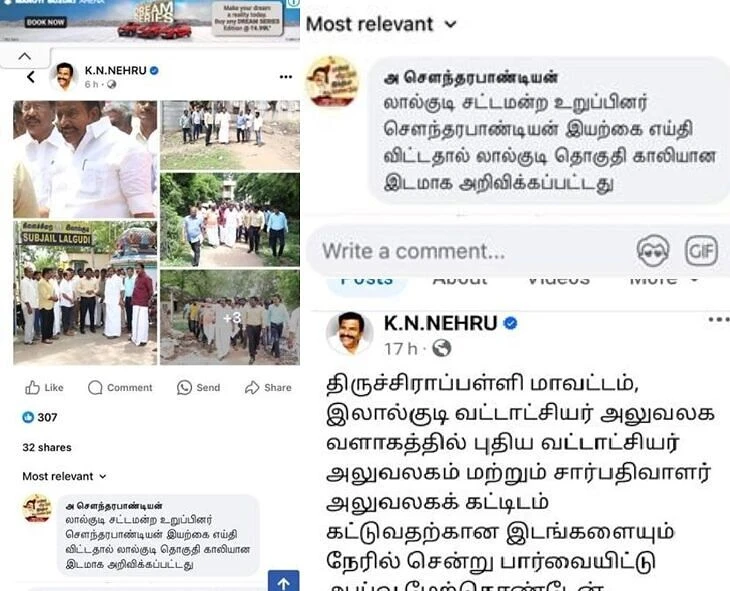Focus the Write a comment field

tap(470, 251)
